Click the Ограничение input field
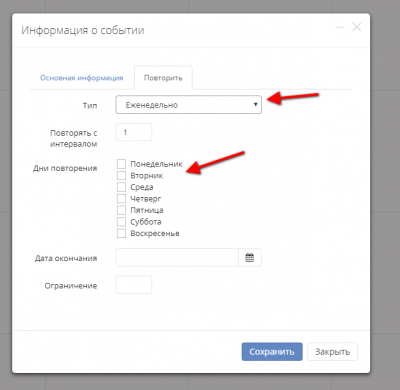The height and width of the screenshot is (390, 400). click(134, 285)
